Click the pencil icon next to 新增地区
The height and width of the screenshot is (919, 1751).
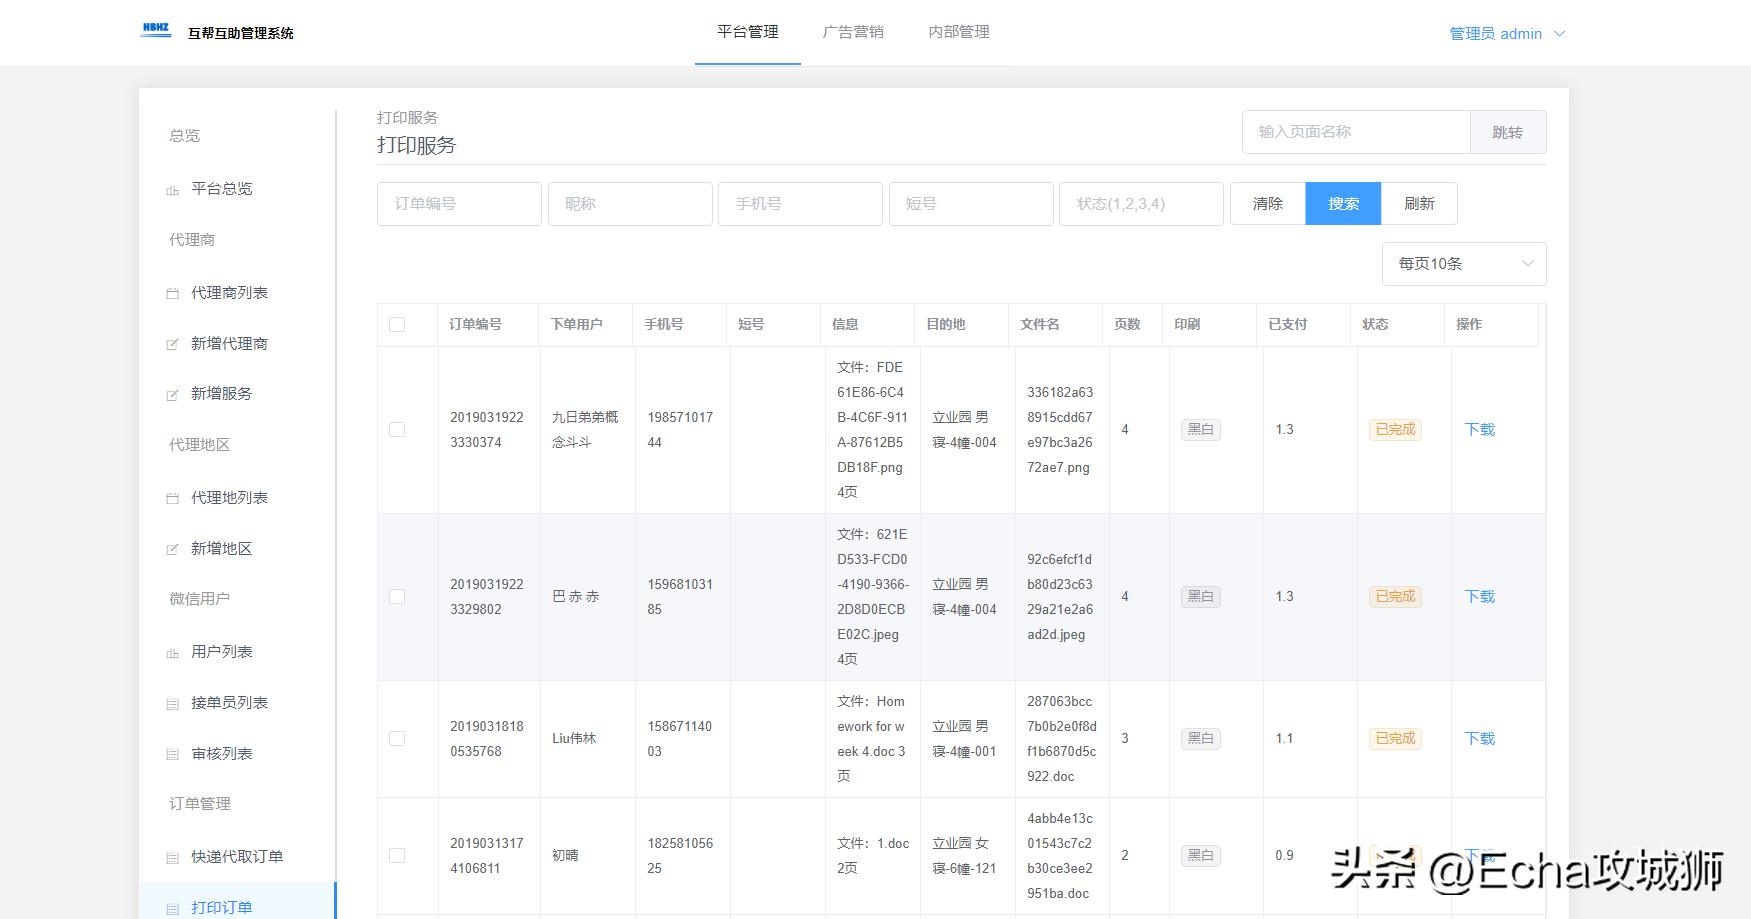pyautogui.click(x=173, y=548)
